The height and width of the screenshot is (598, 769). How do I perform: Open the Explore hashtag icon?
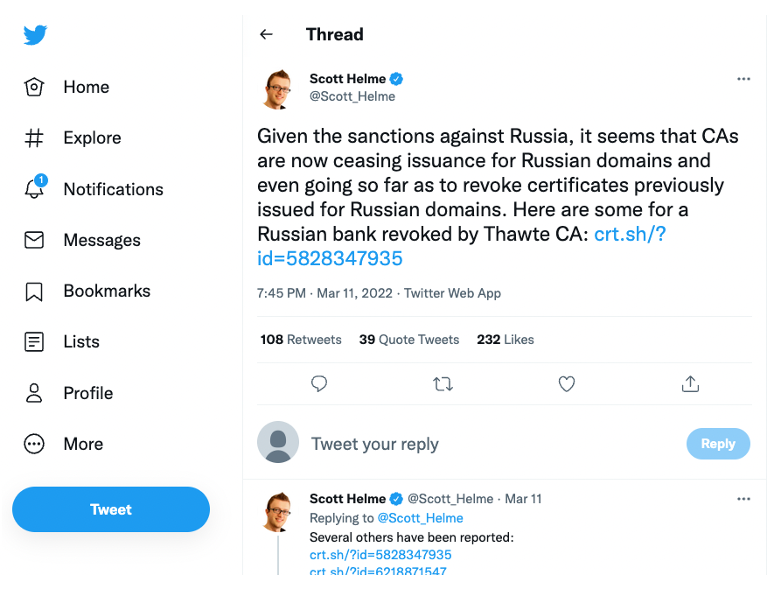tap(35, 138)
